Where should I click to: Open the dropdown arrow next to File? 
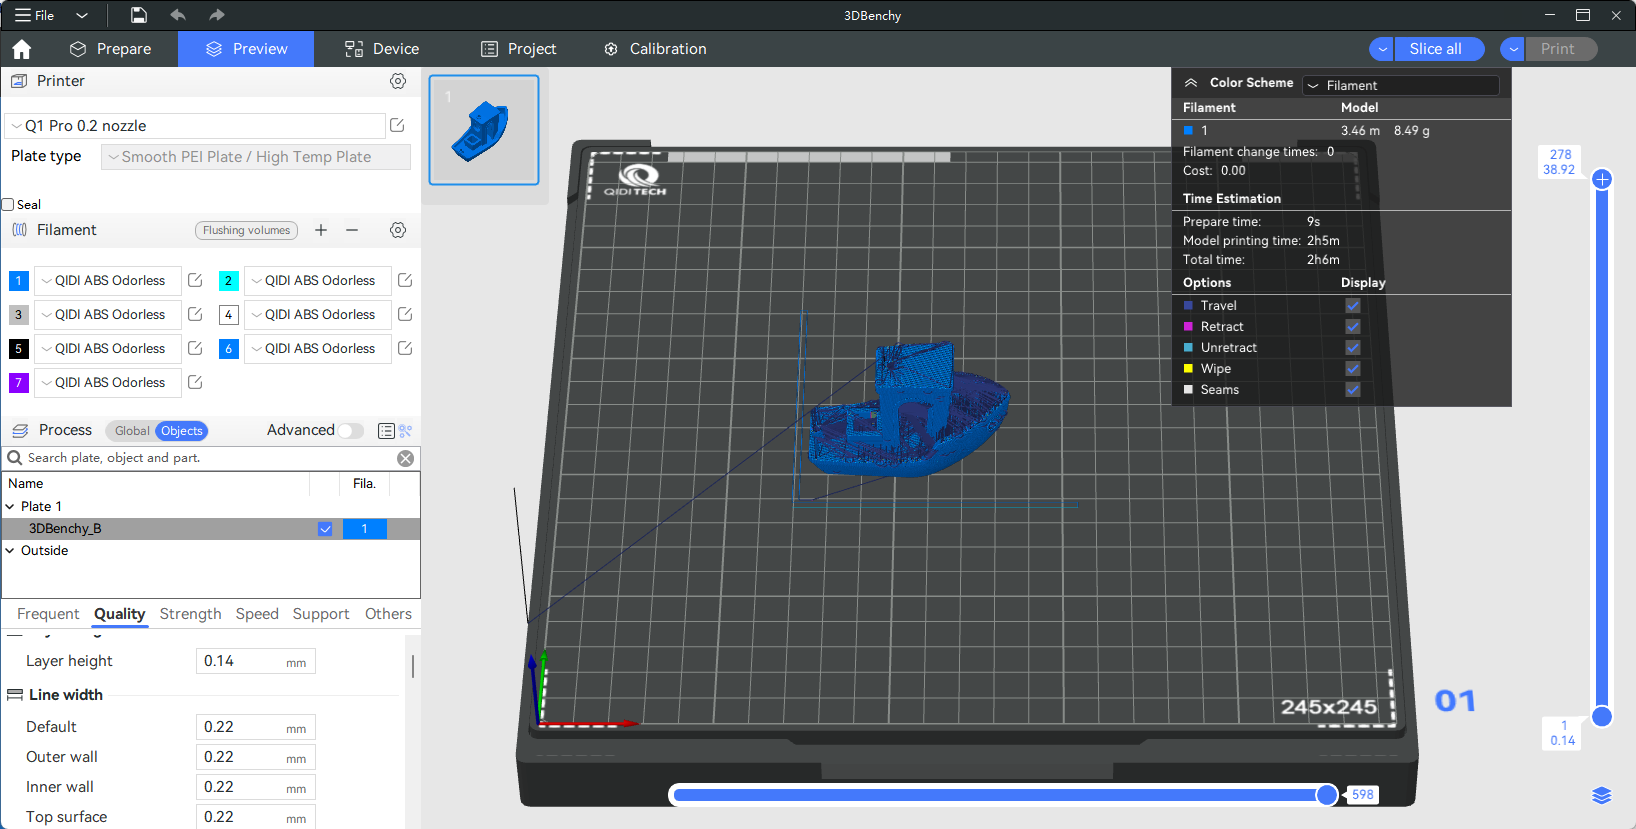82,15
